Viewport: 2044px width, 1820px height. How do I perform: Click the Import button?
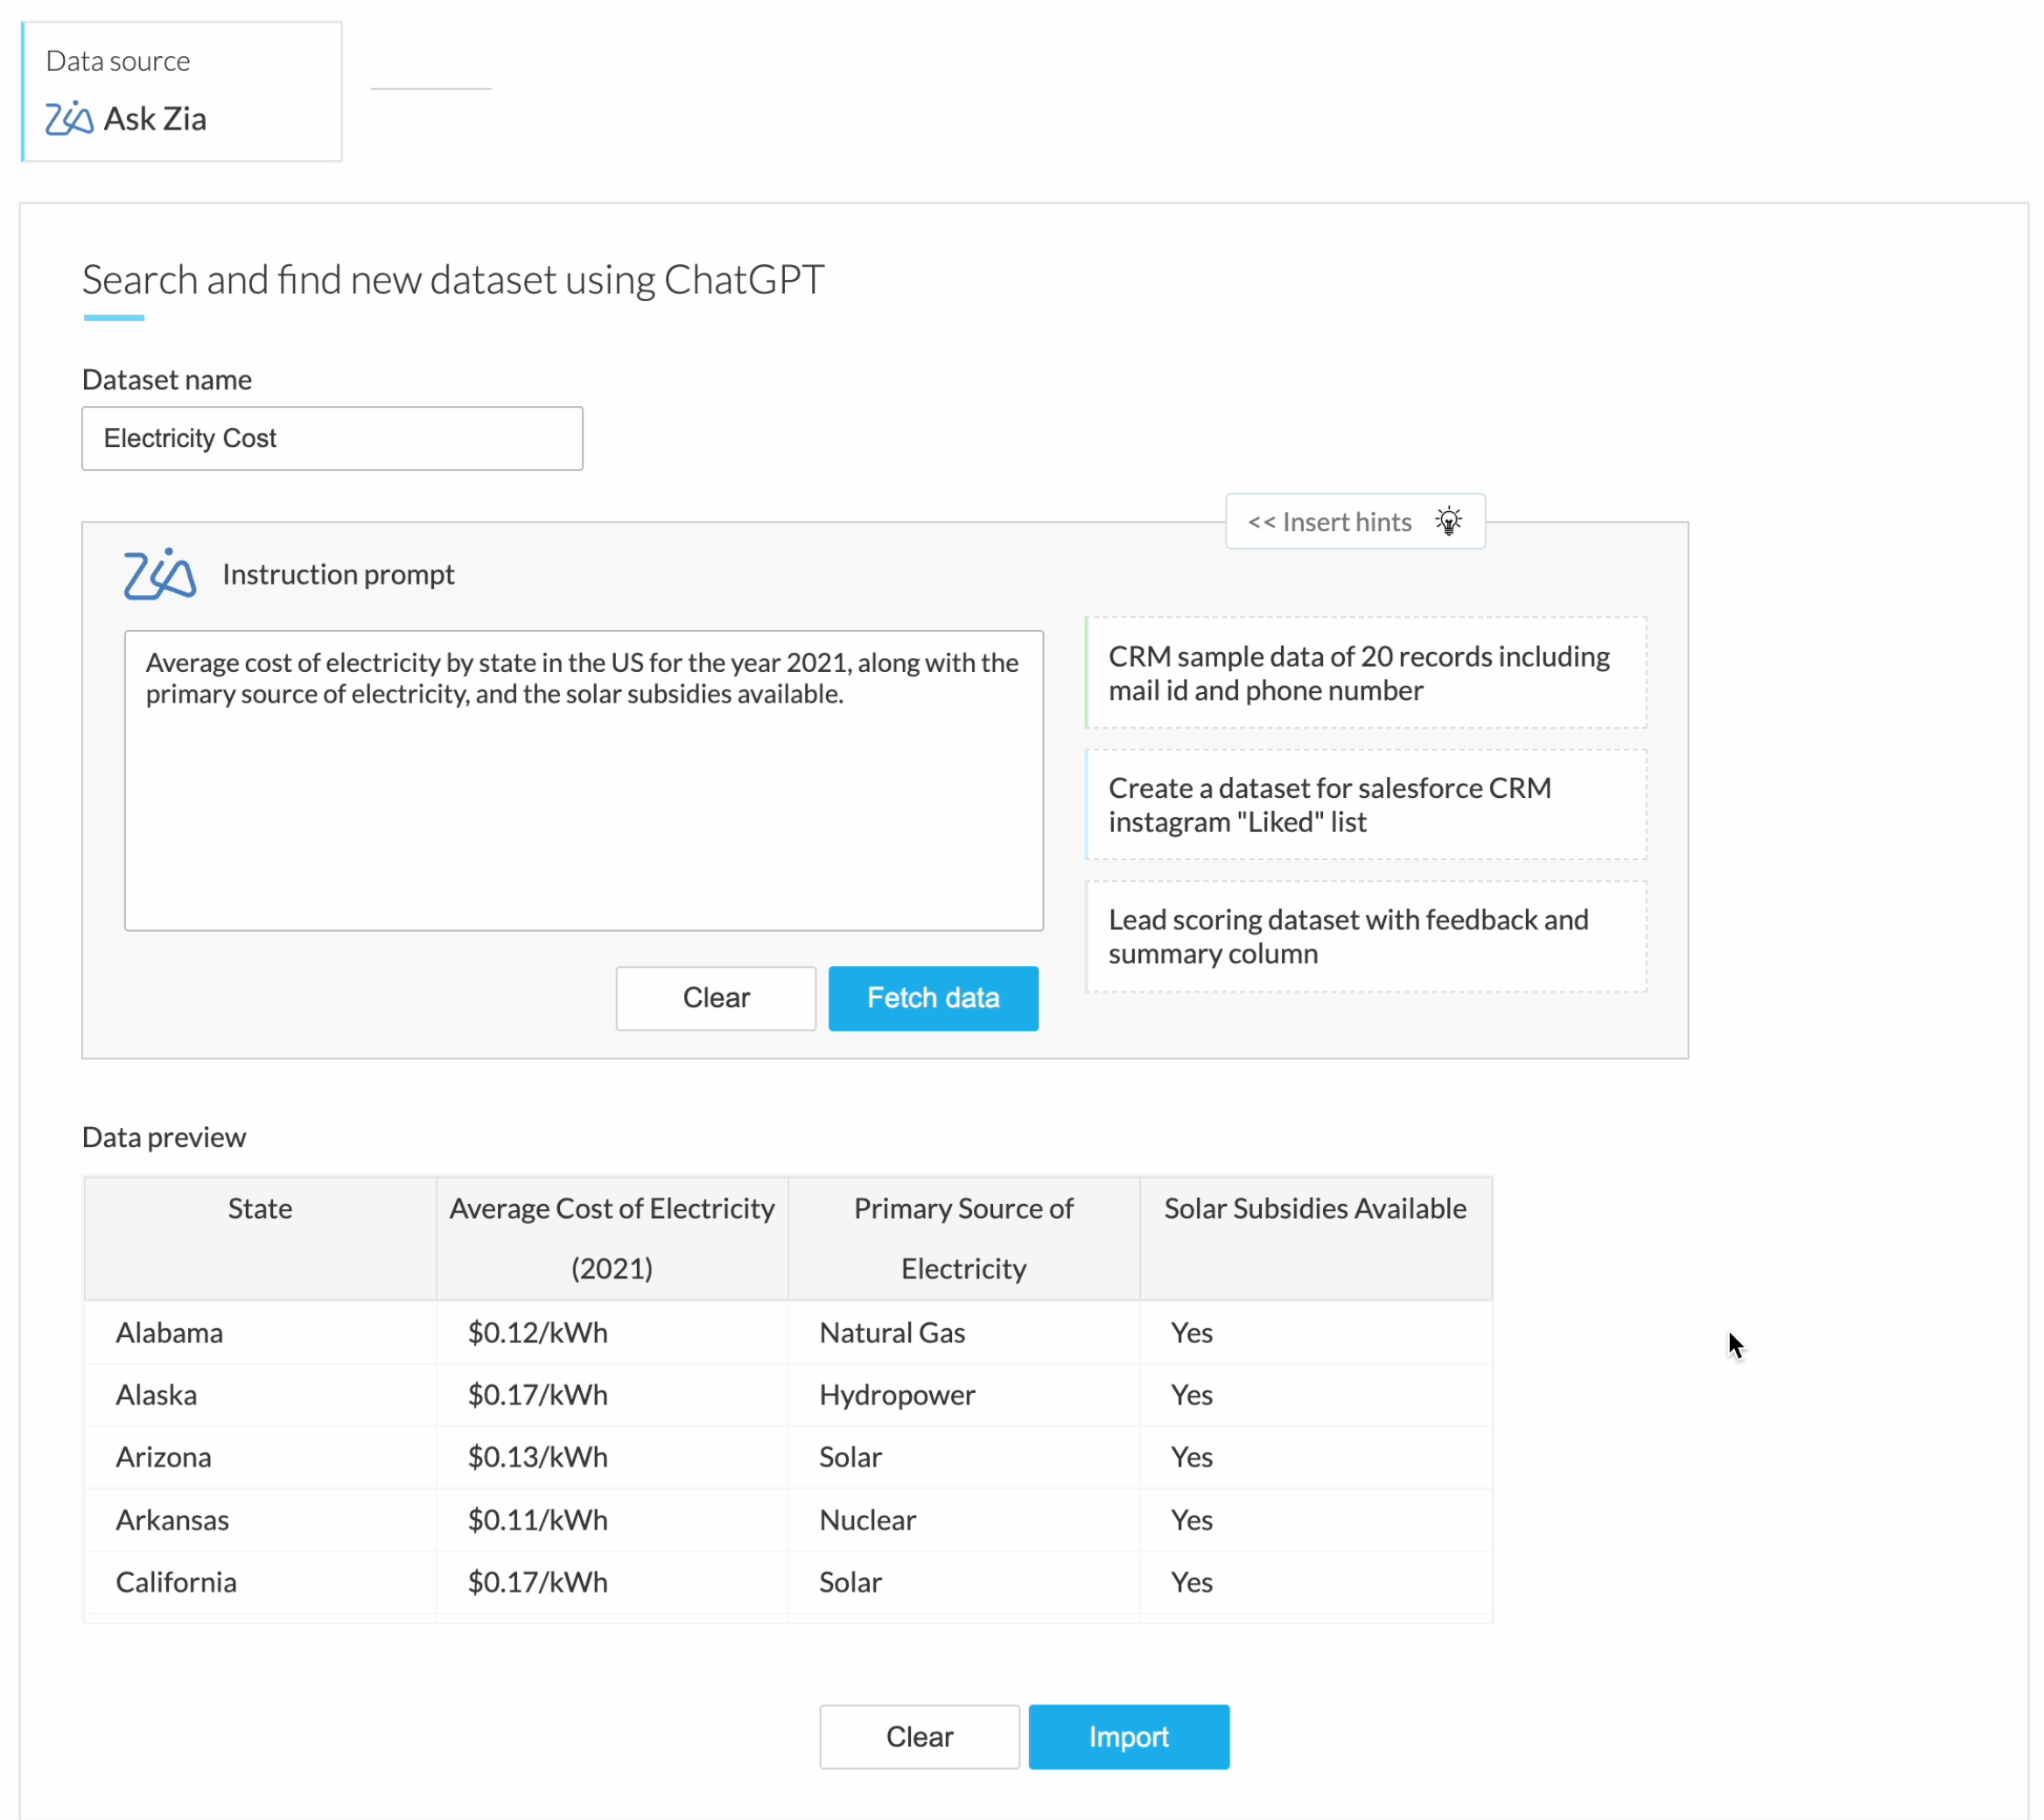(x=1128, y=1737)
